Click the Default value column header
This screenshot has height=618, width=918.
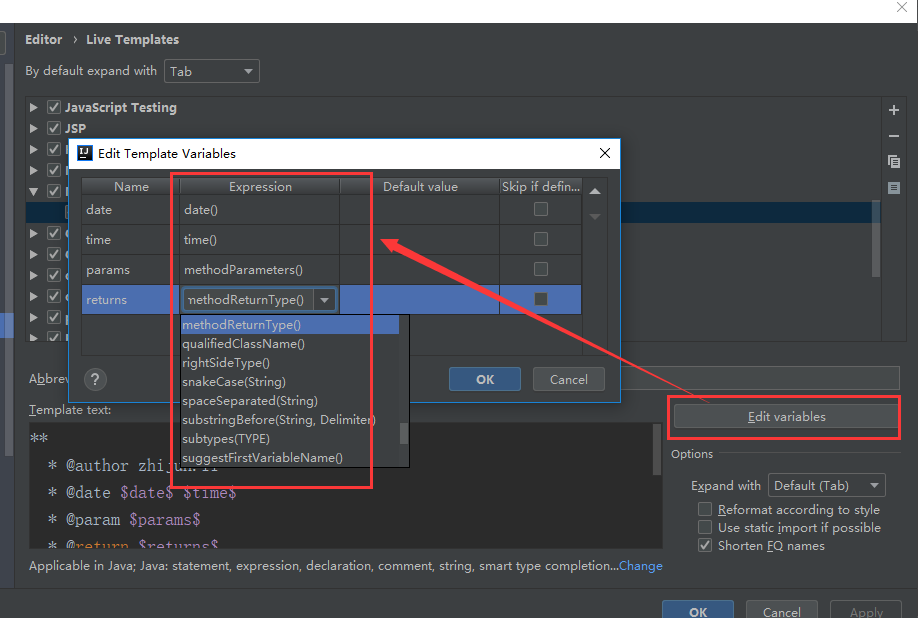coord(420,187)
